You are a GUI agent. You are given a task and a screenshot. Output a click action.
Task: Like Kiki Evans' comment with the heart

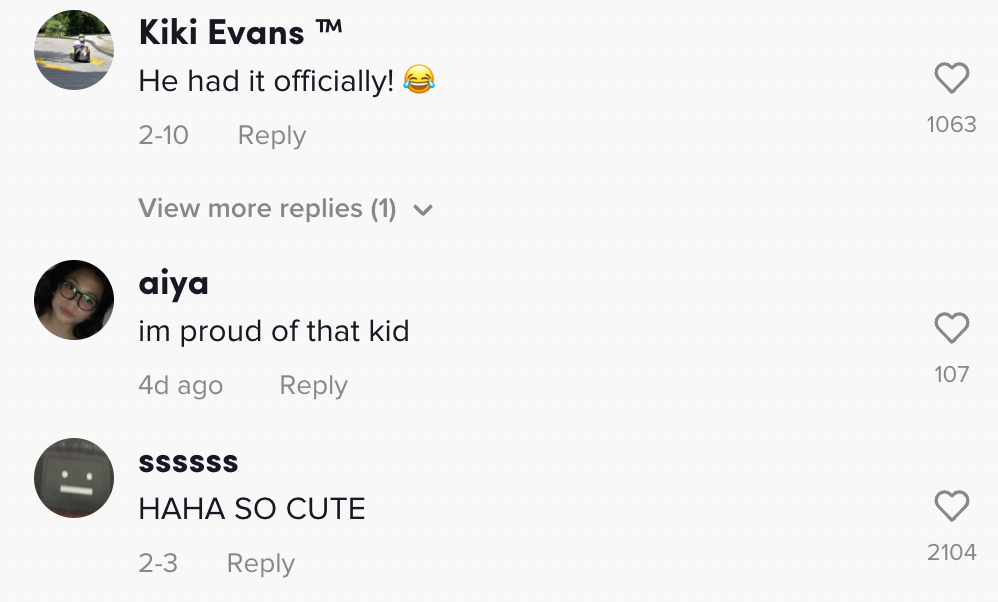click(951, 78)
